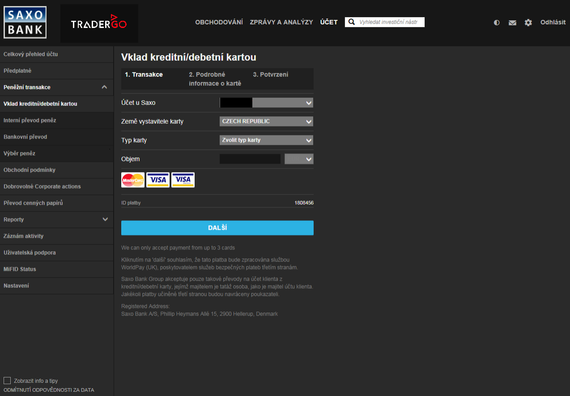Screen dimensions: 570x396
Task: Click the 'Vklad kreditní/debetní kartou' page heading
Action: (x=189, y=57)
